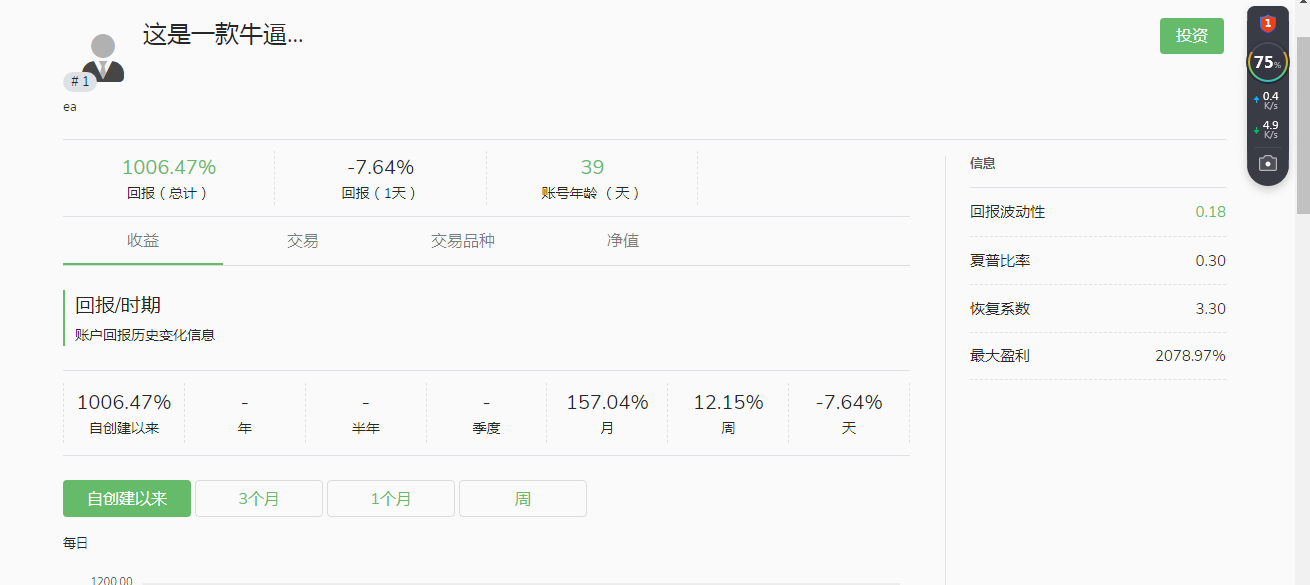Choose the 3个月 chart range
This screenshot has height=585, width=1310.
tap(259, 499)
